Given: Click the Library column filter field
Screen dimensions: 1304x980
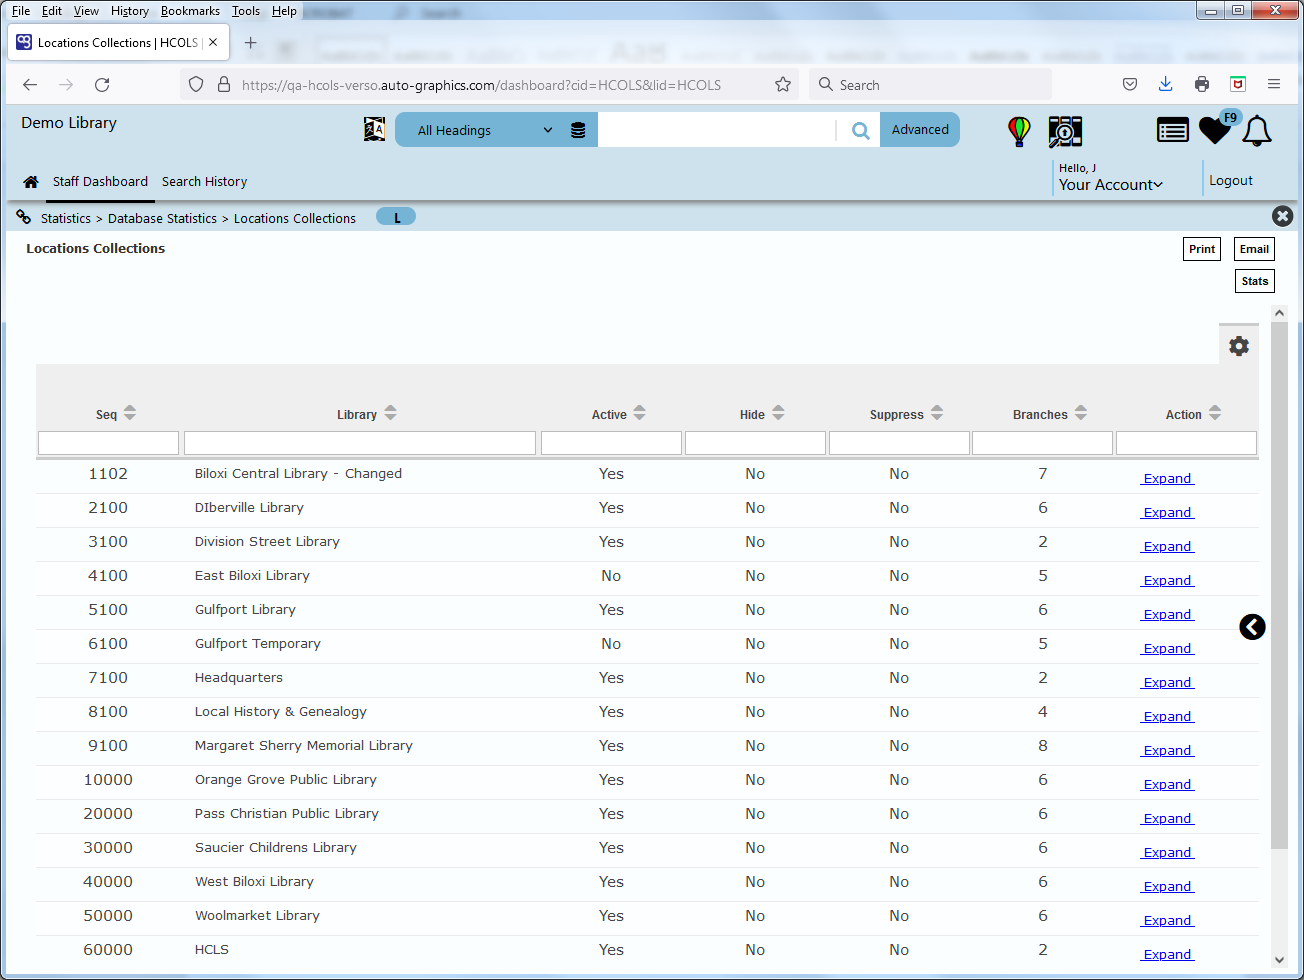Looking at the screenshot, I should [x=360, y=443].
